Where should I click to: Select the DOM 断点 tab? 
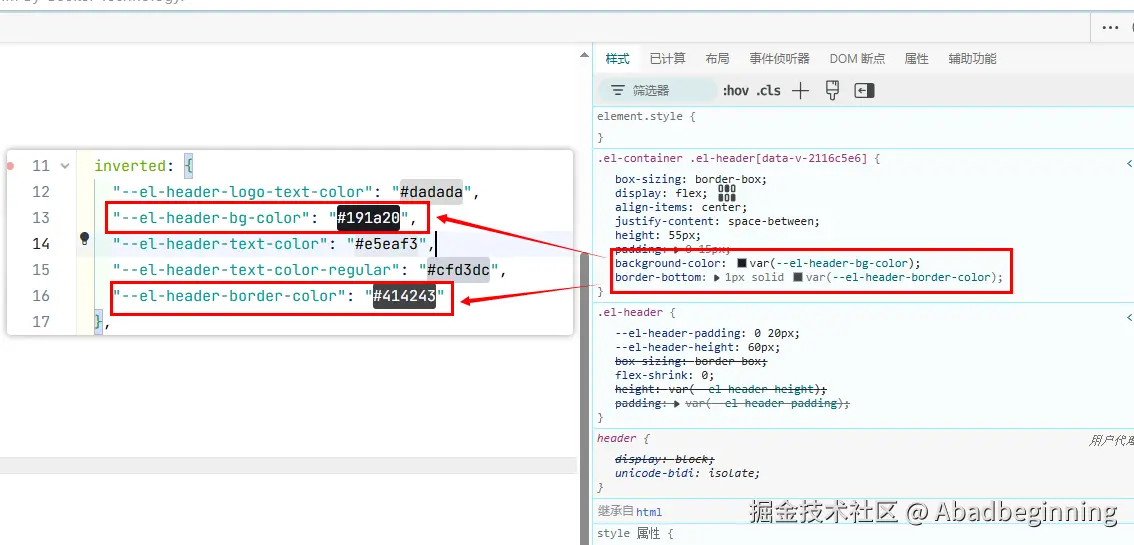(x=857, y=59)
